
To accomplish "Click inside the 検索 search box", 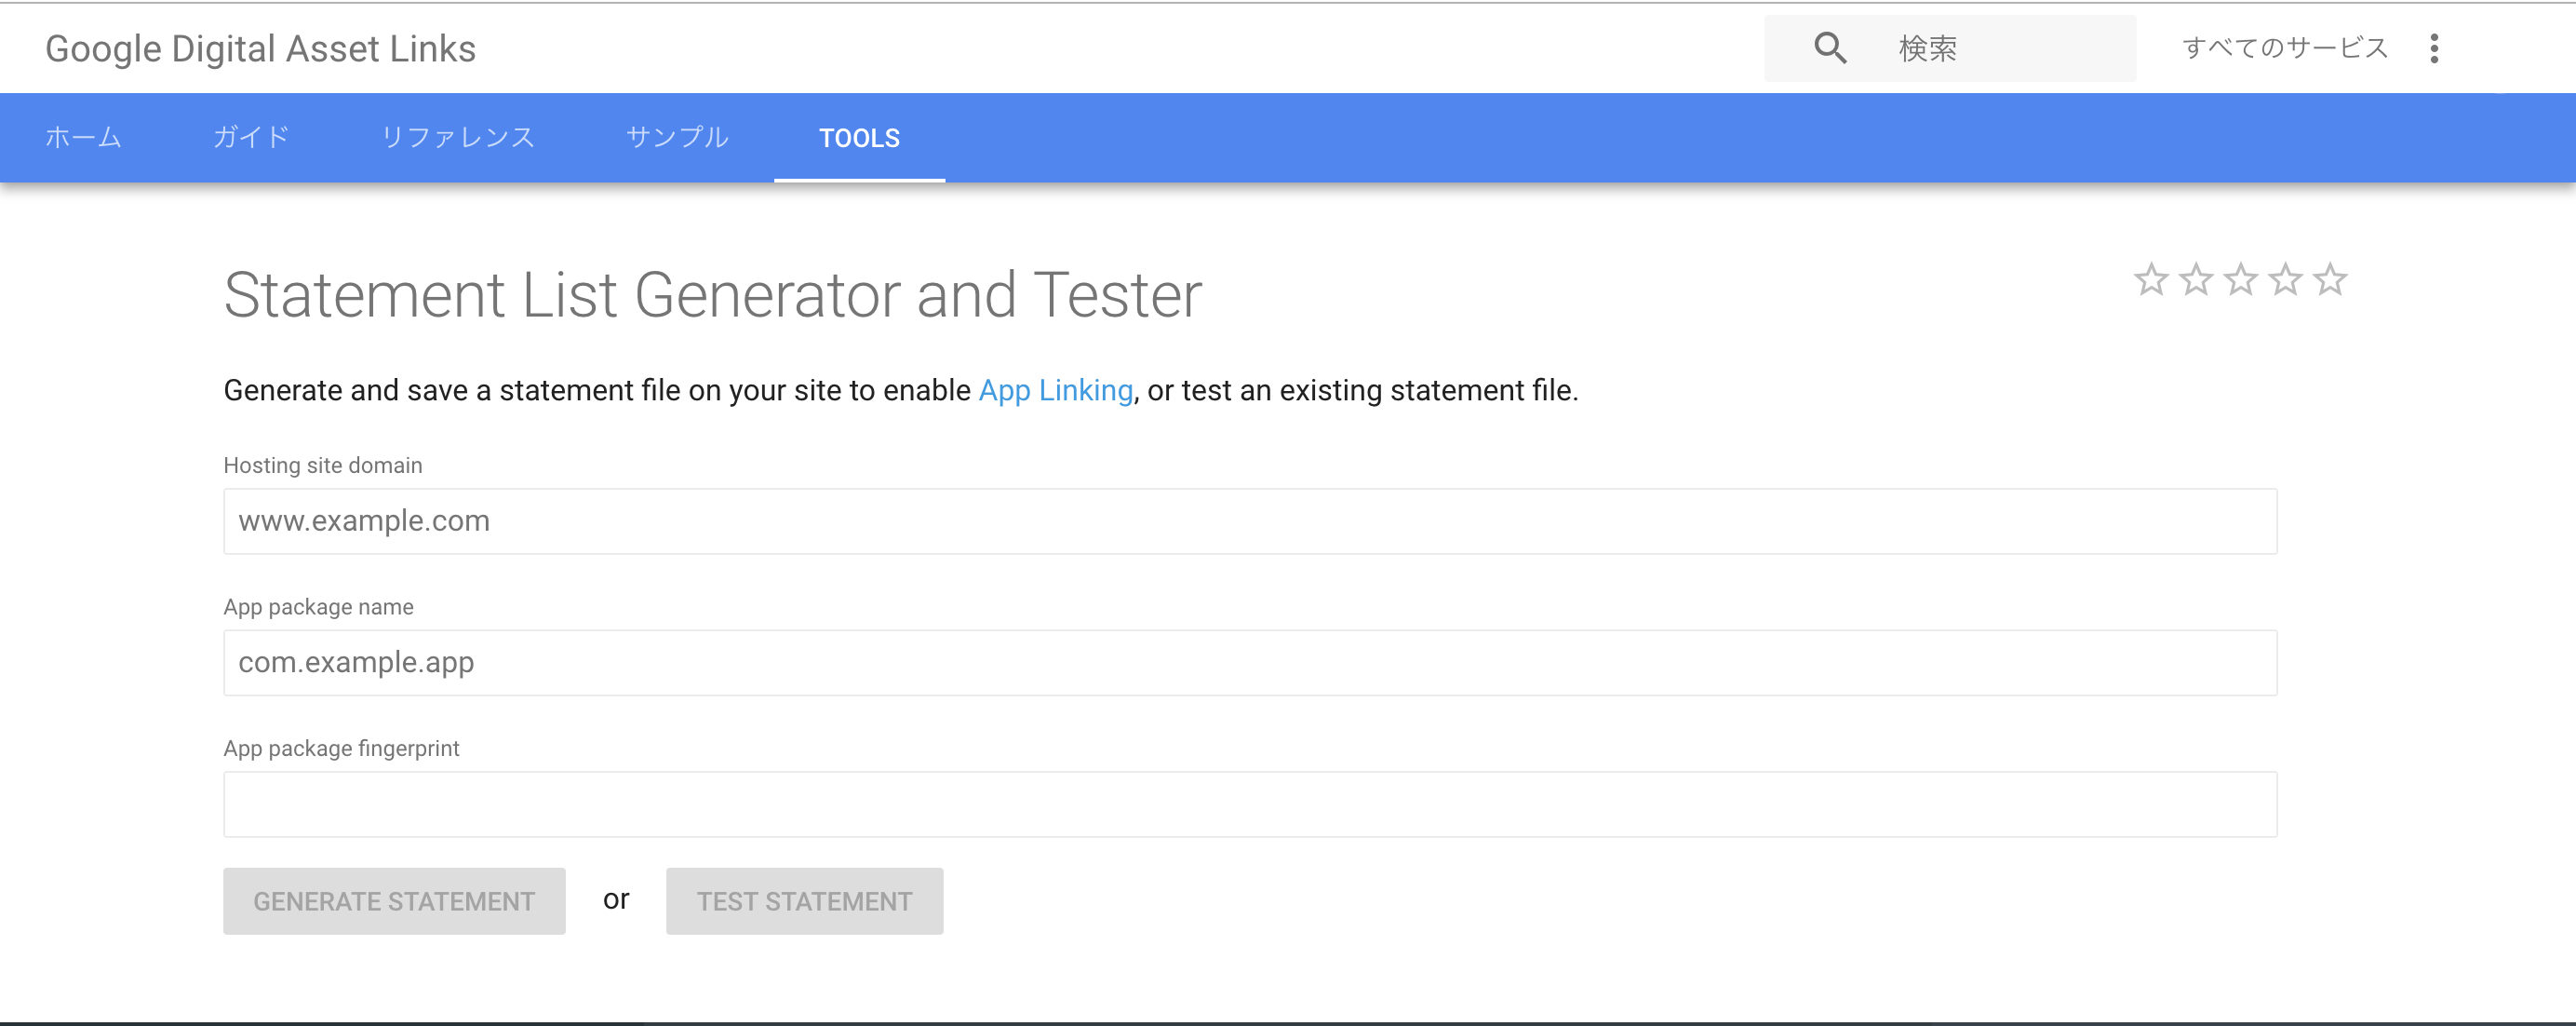I will 2000,47.
